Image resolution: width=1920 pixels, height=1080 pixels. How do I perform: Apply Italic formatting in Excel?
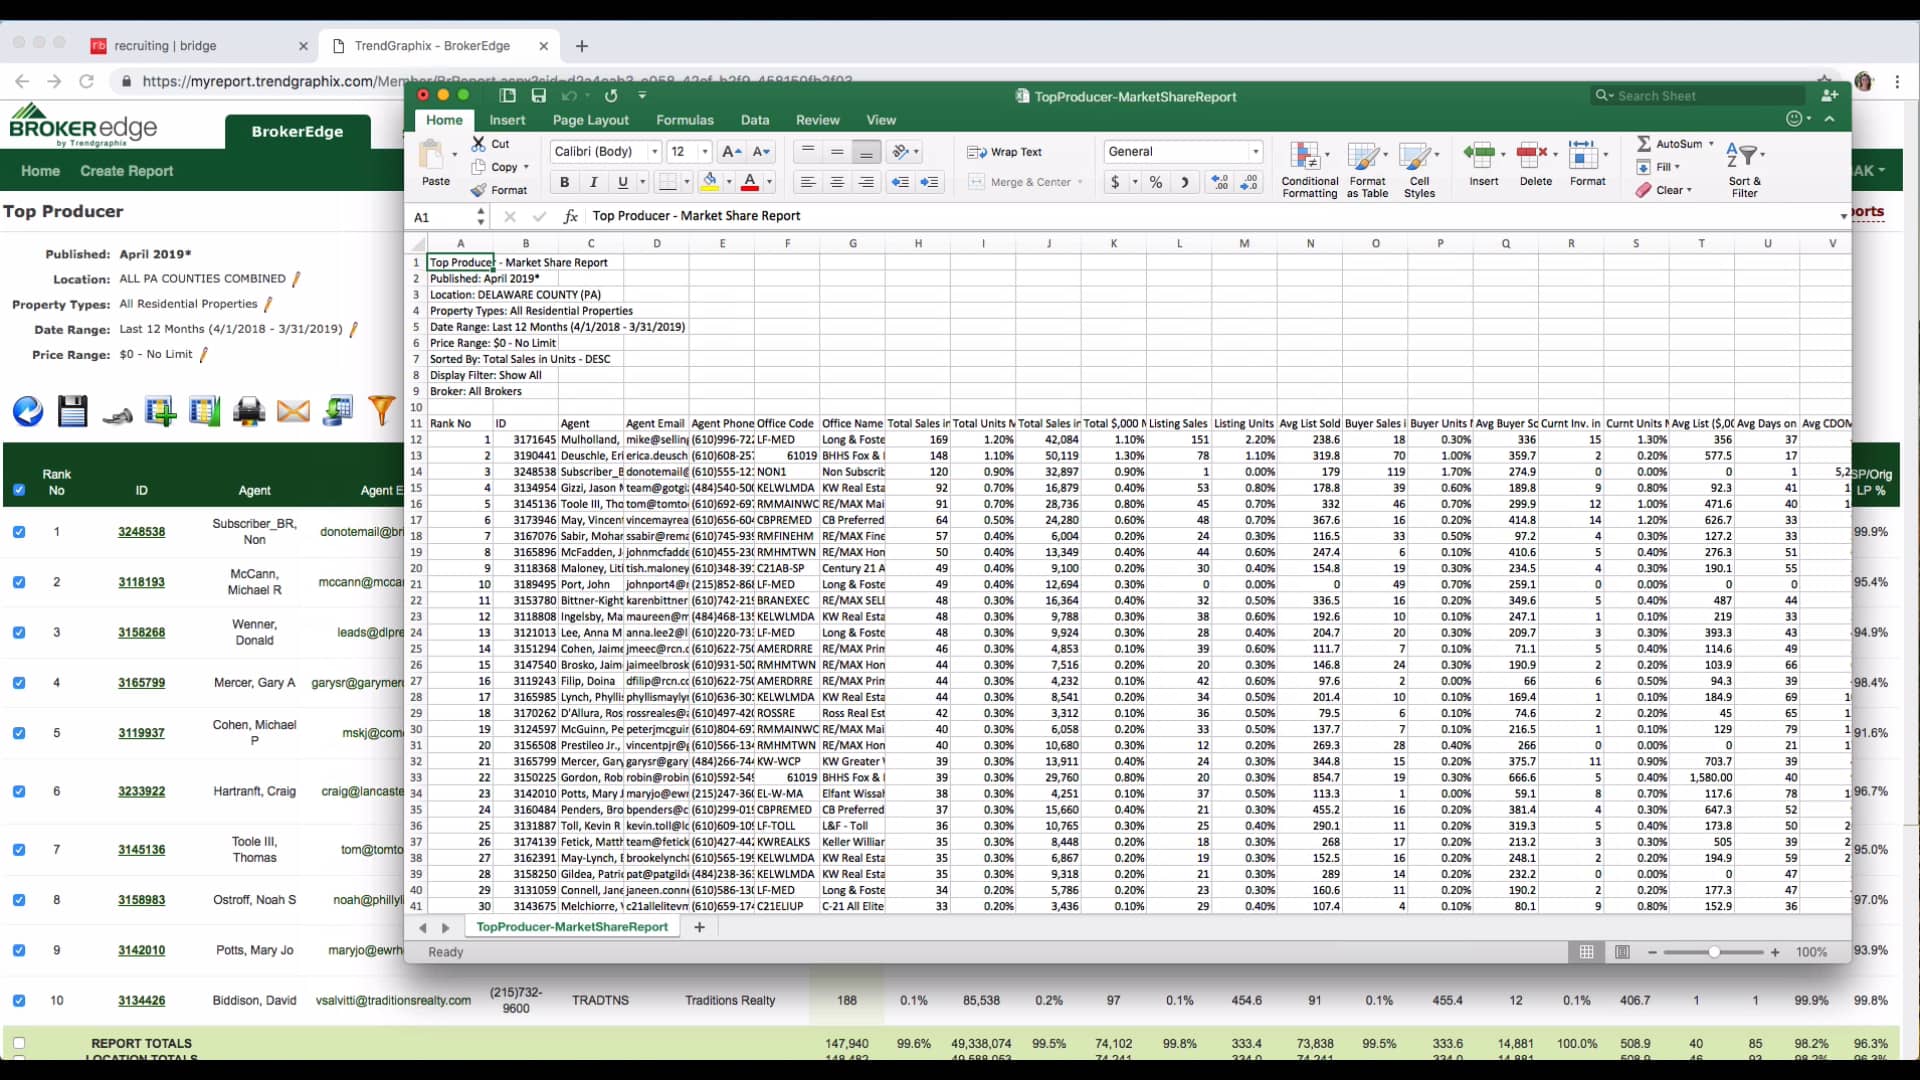(593, 182)
